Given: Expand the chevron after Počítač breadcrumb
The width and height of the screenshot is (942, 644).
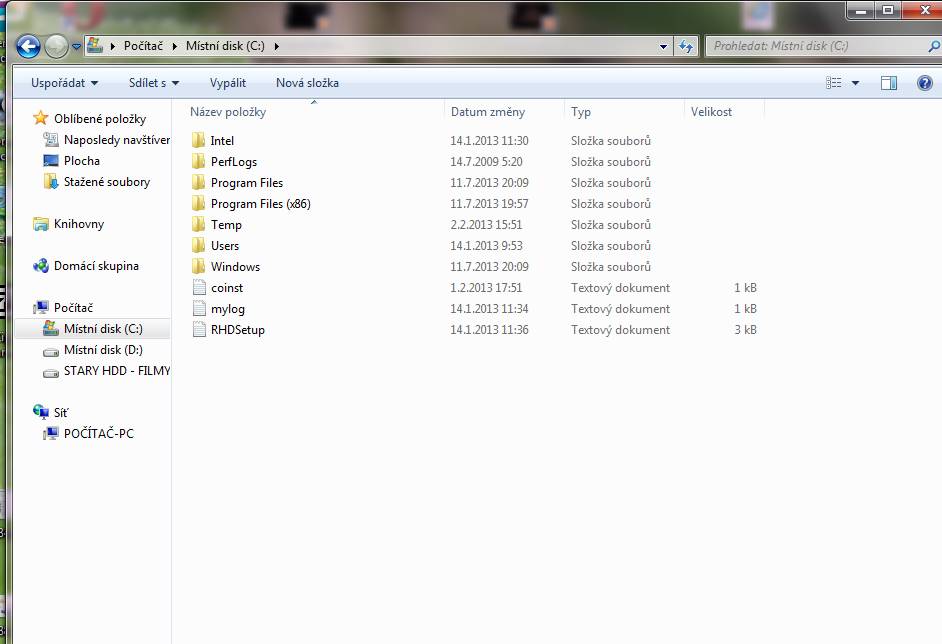Looking at the screenshot, I should click(x=174, y=46).
